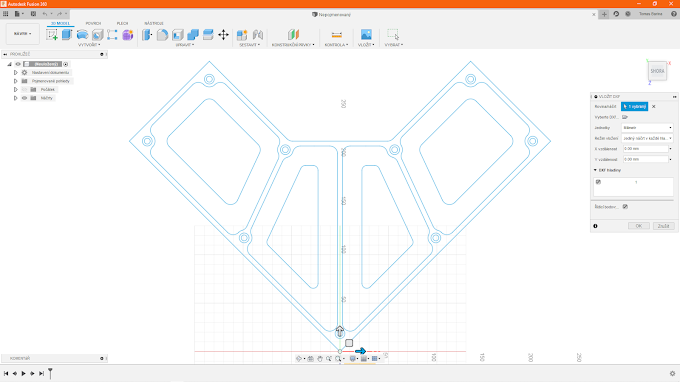Open the Návrh workspace dropdown
This screenshot has height=382, width=680.
point(23,34)
